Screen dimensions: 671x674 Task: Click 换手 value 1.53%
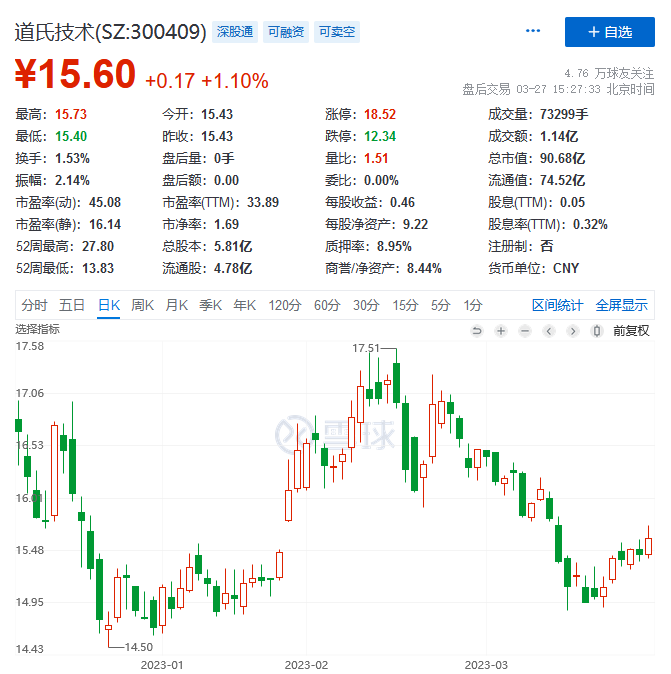tap(72, 158)
